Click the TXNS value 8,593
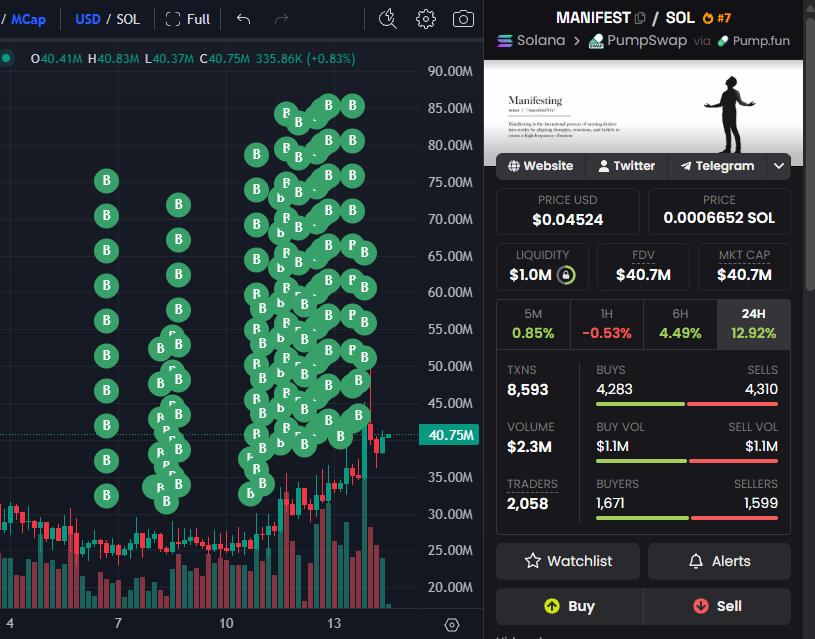The image size is (815, 639). [528, 389]
